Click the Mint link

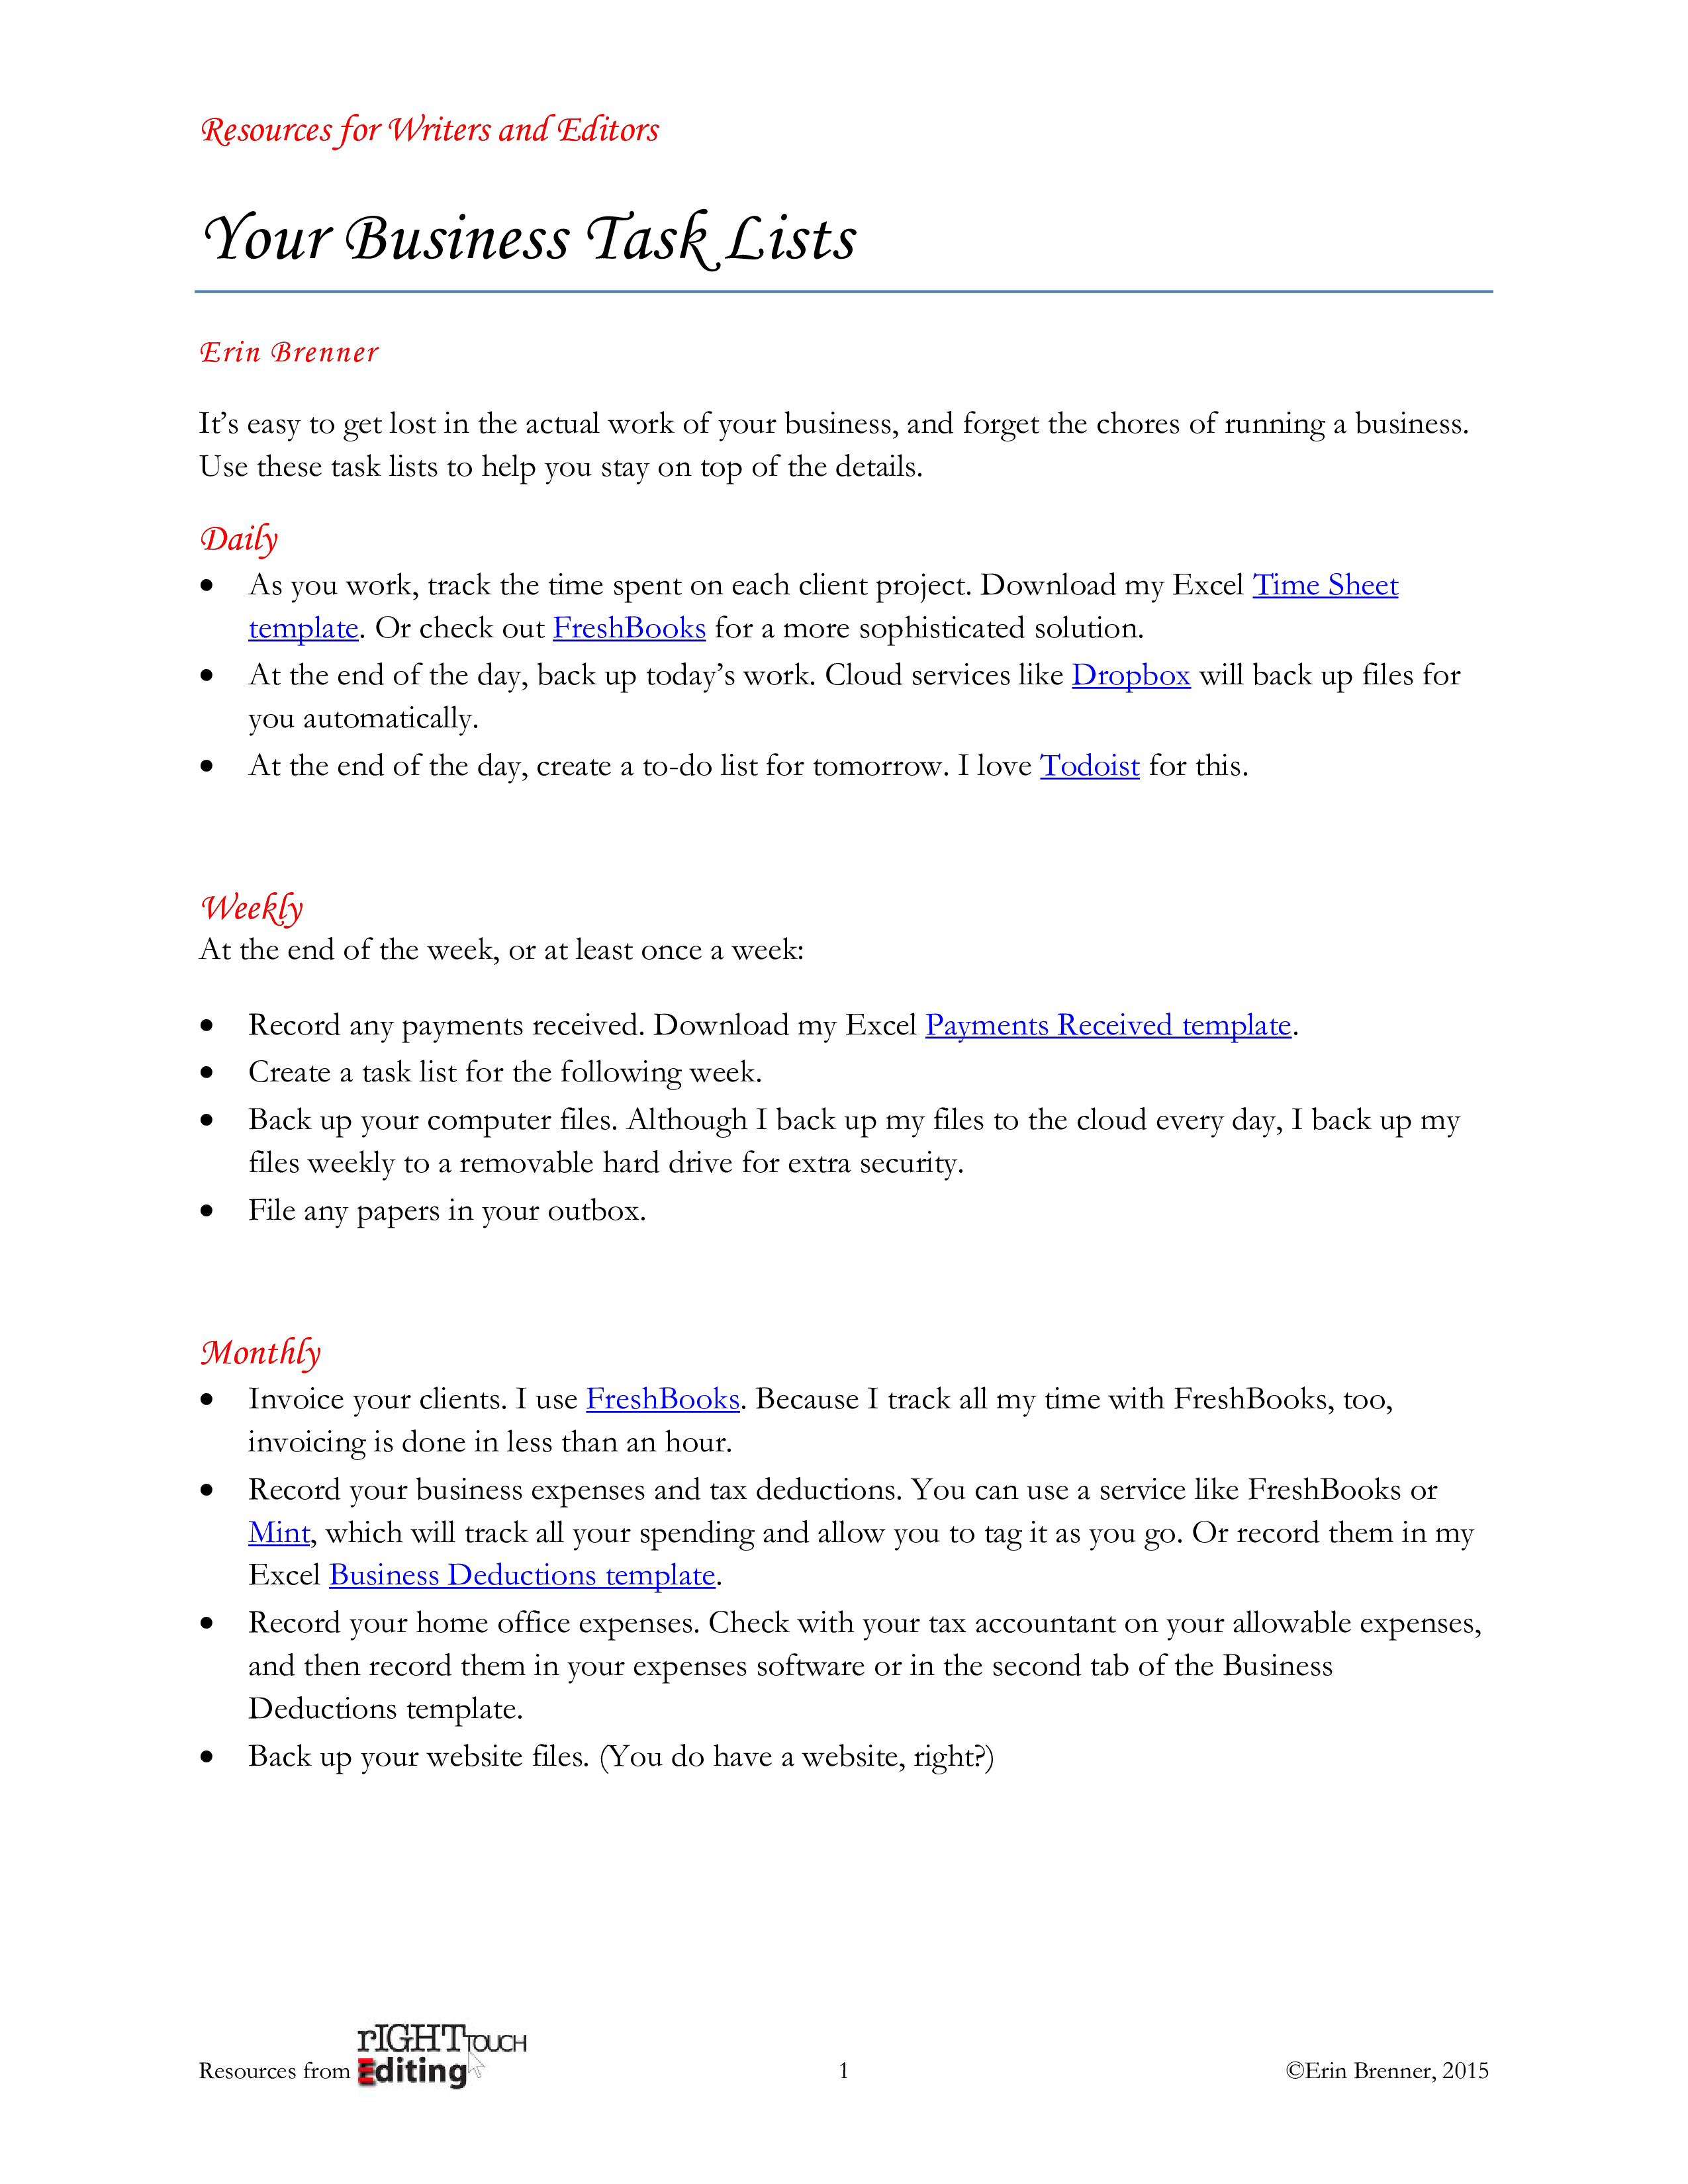point(279,1531)
